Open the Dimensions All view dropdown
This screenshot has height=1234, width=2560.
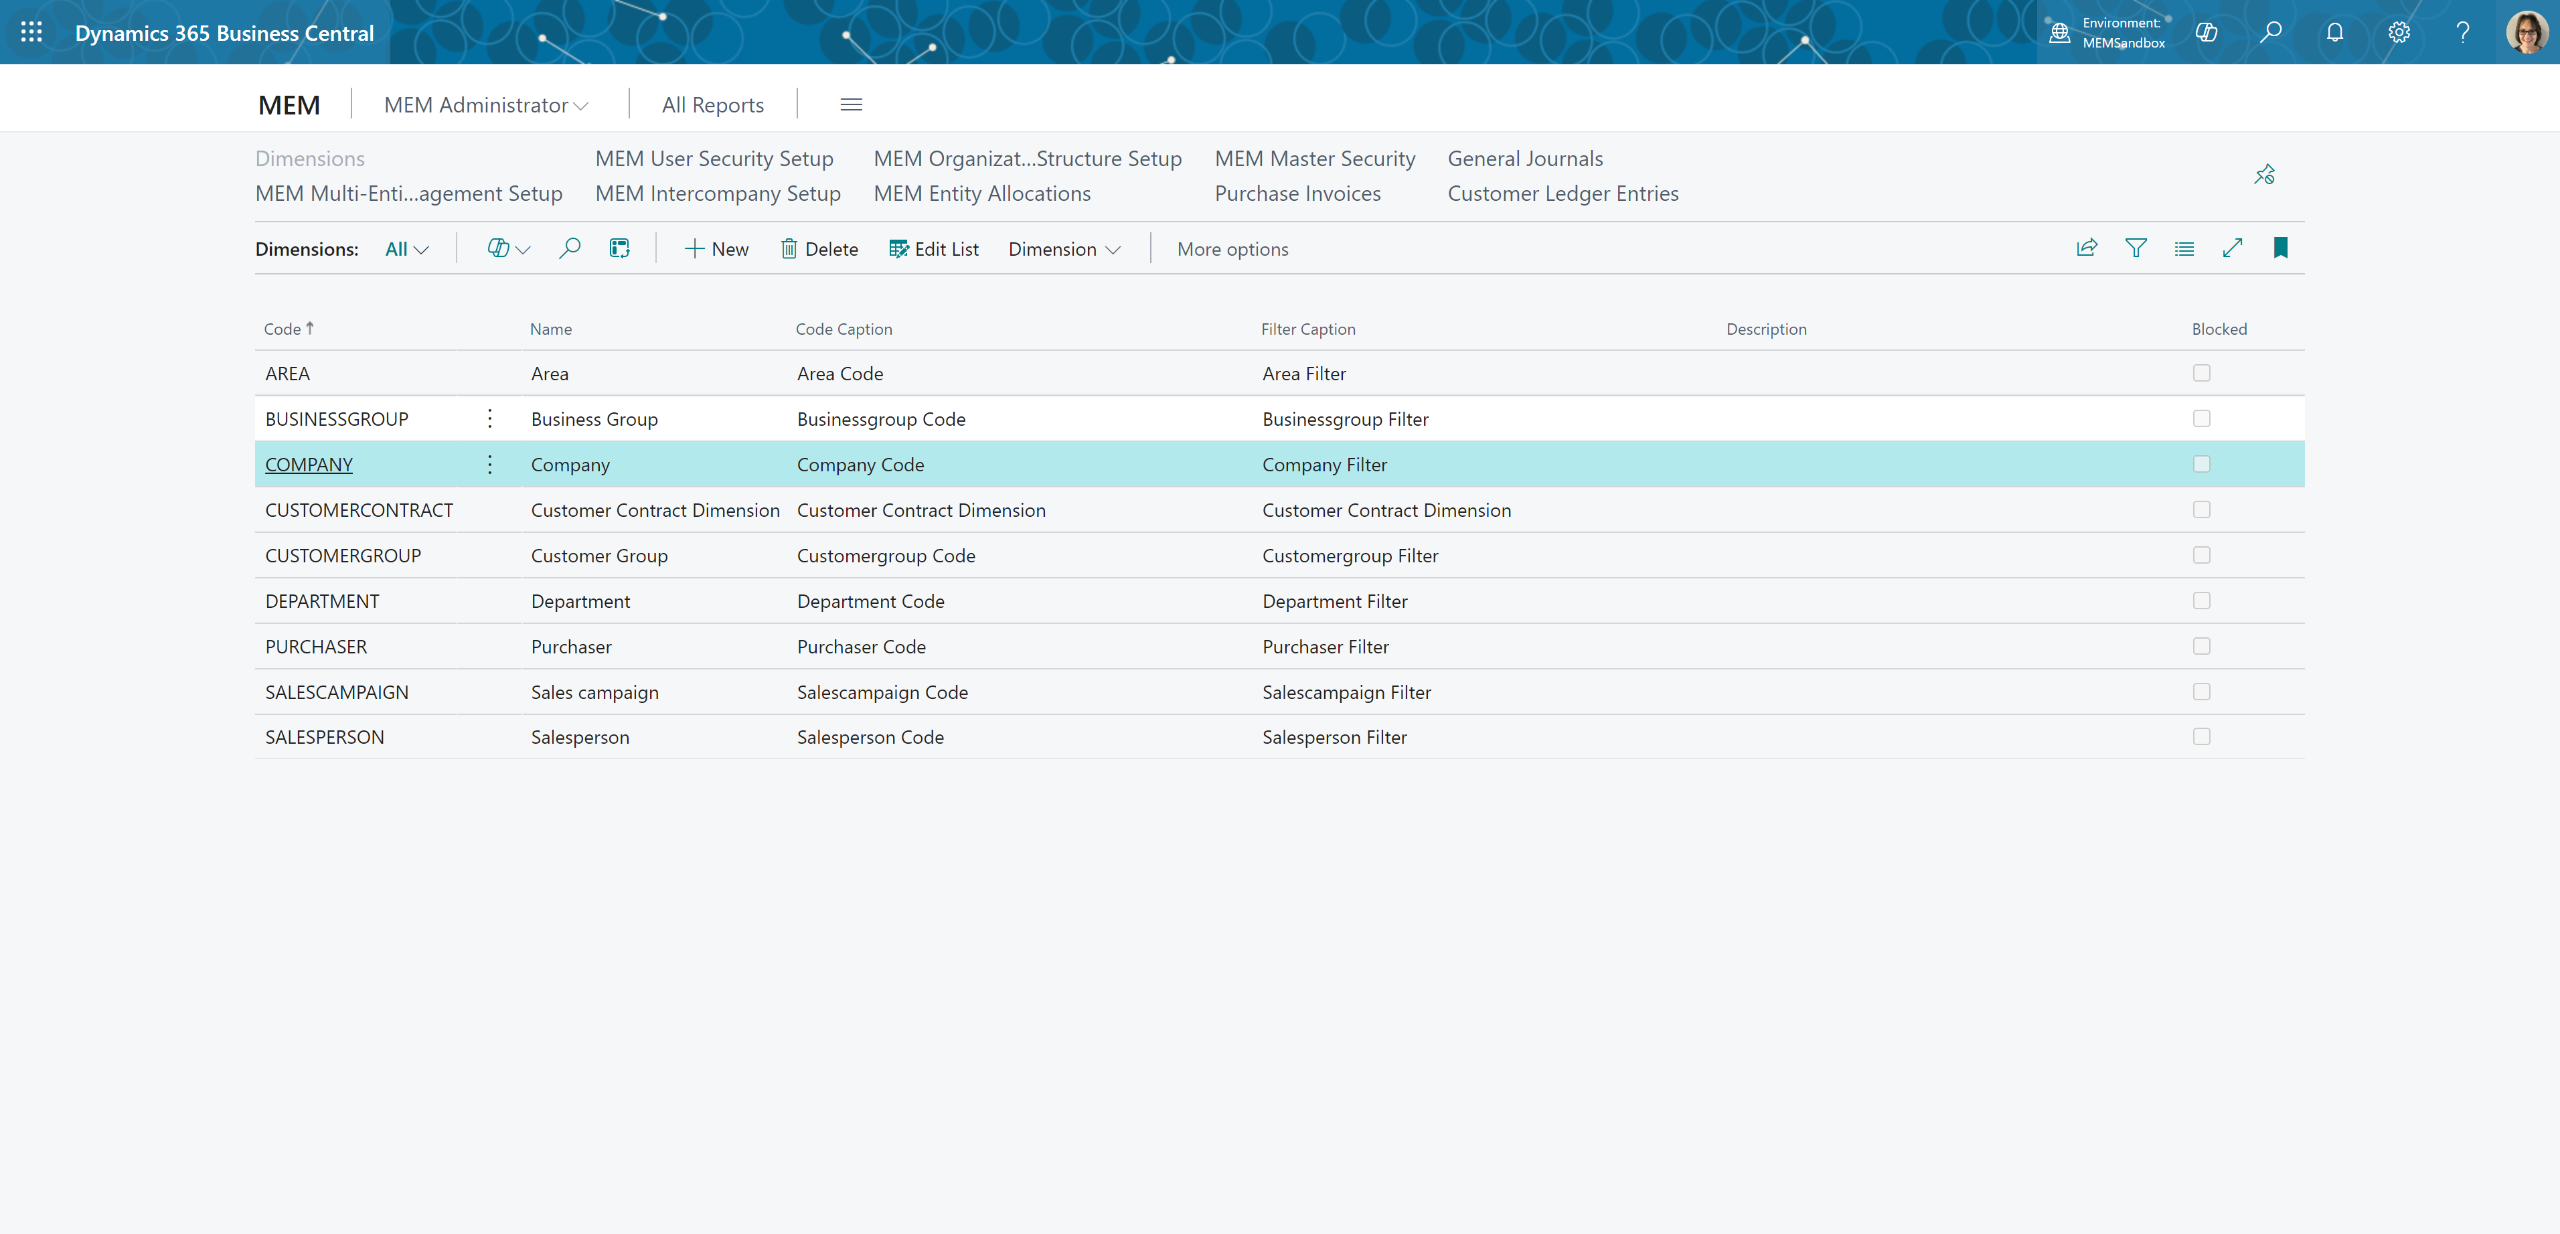(x=406, y=249)
